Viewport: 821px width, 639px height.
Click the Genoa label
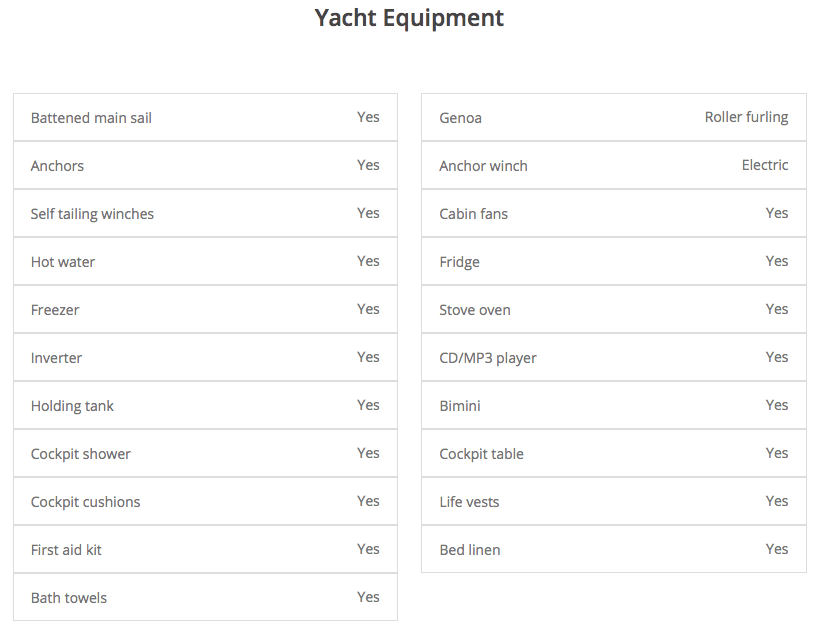[x=460, y=118]
